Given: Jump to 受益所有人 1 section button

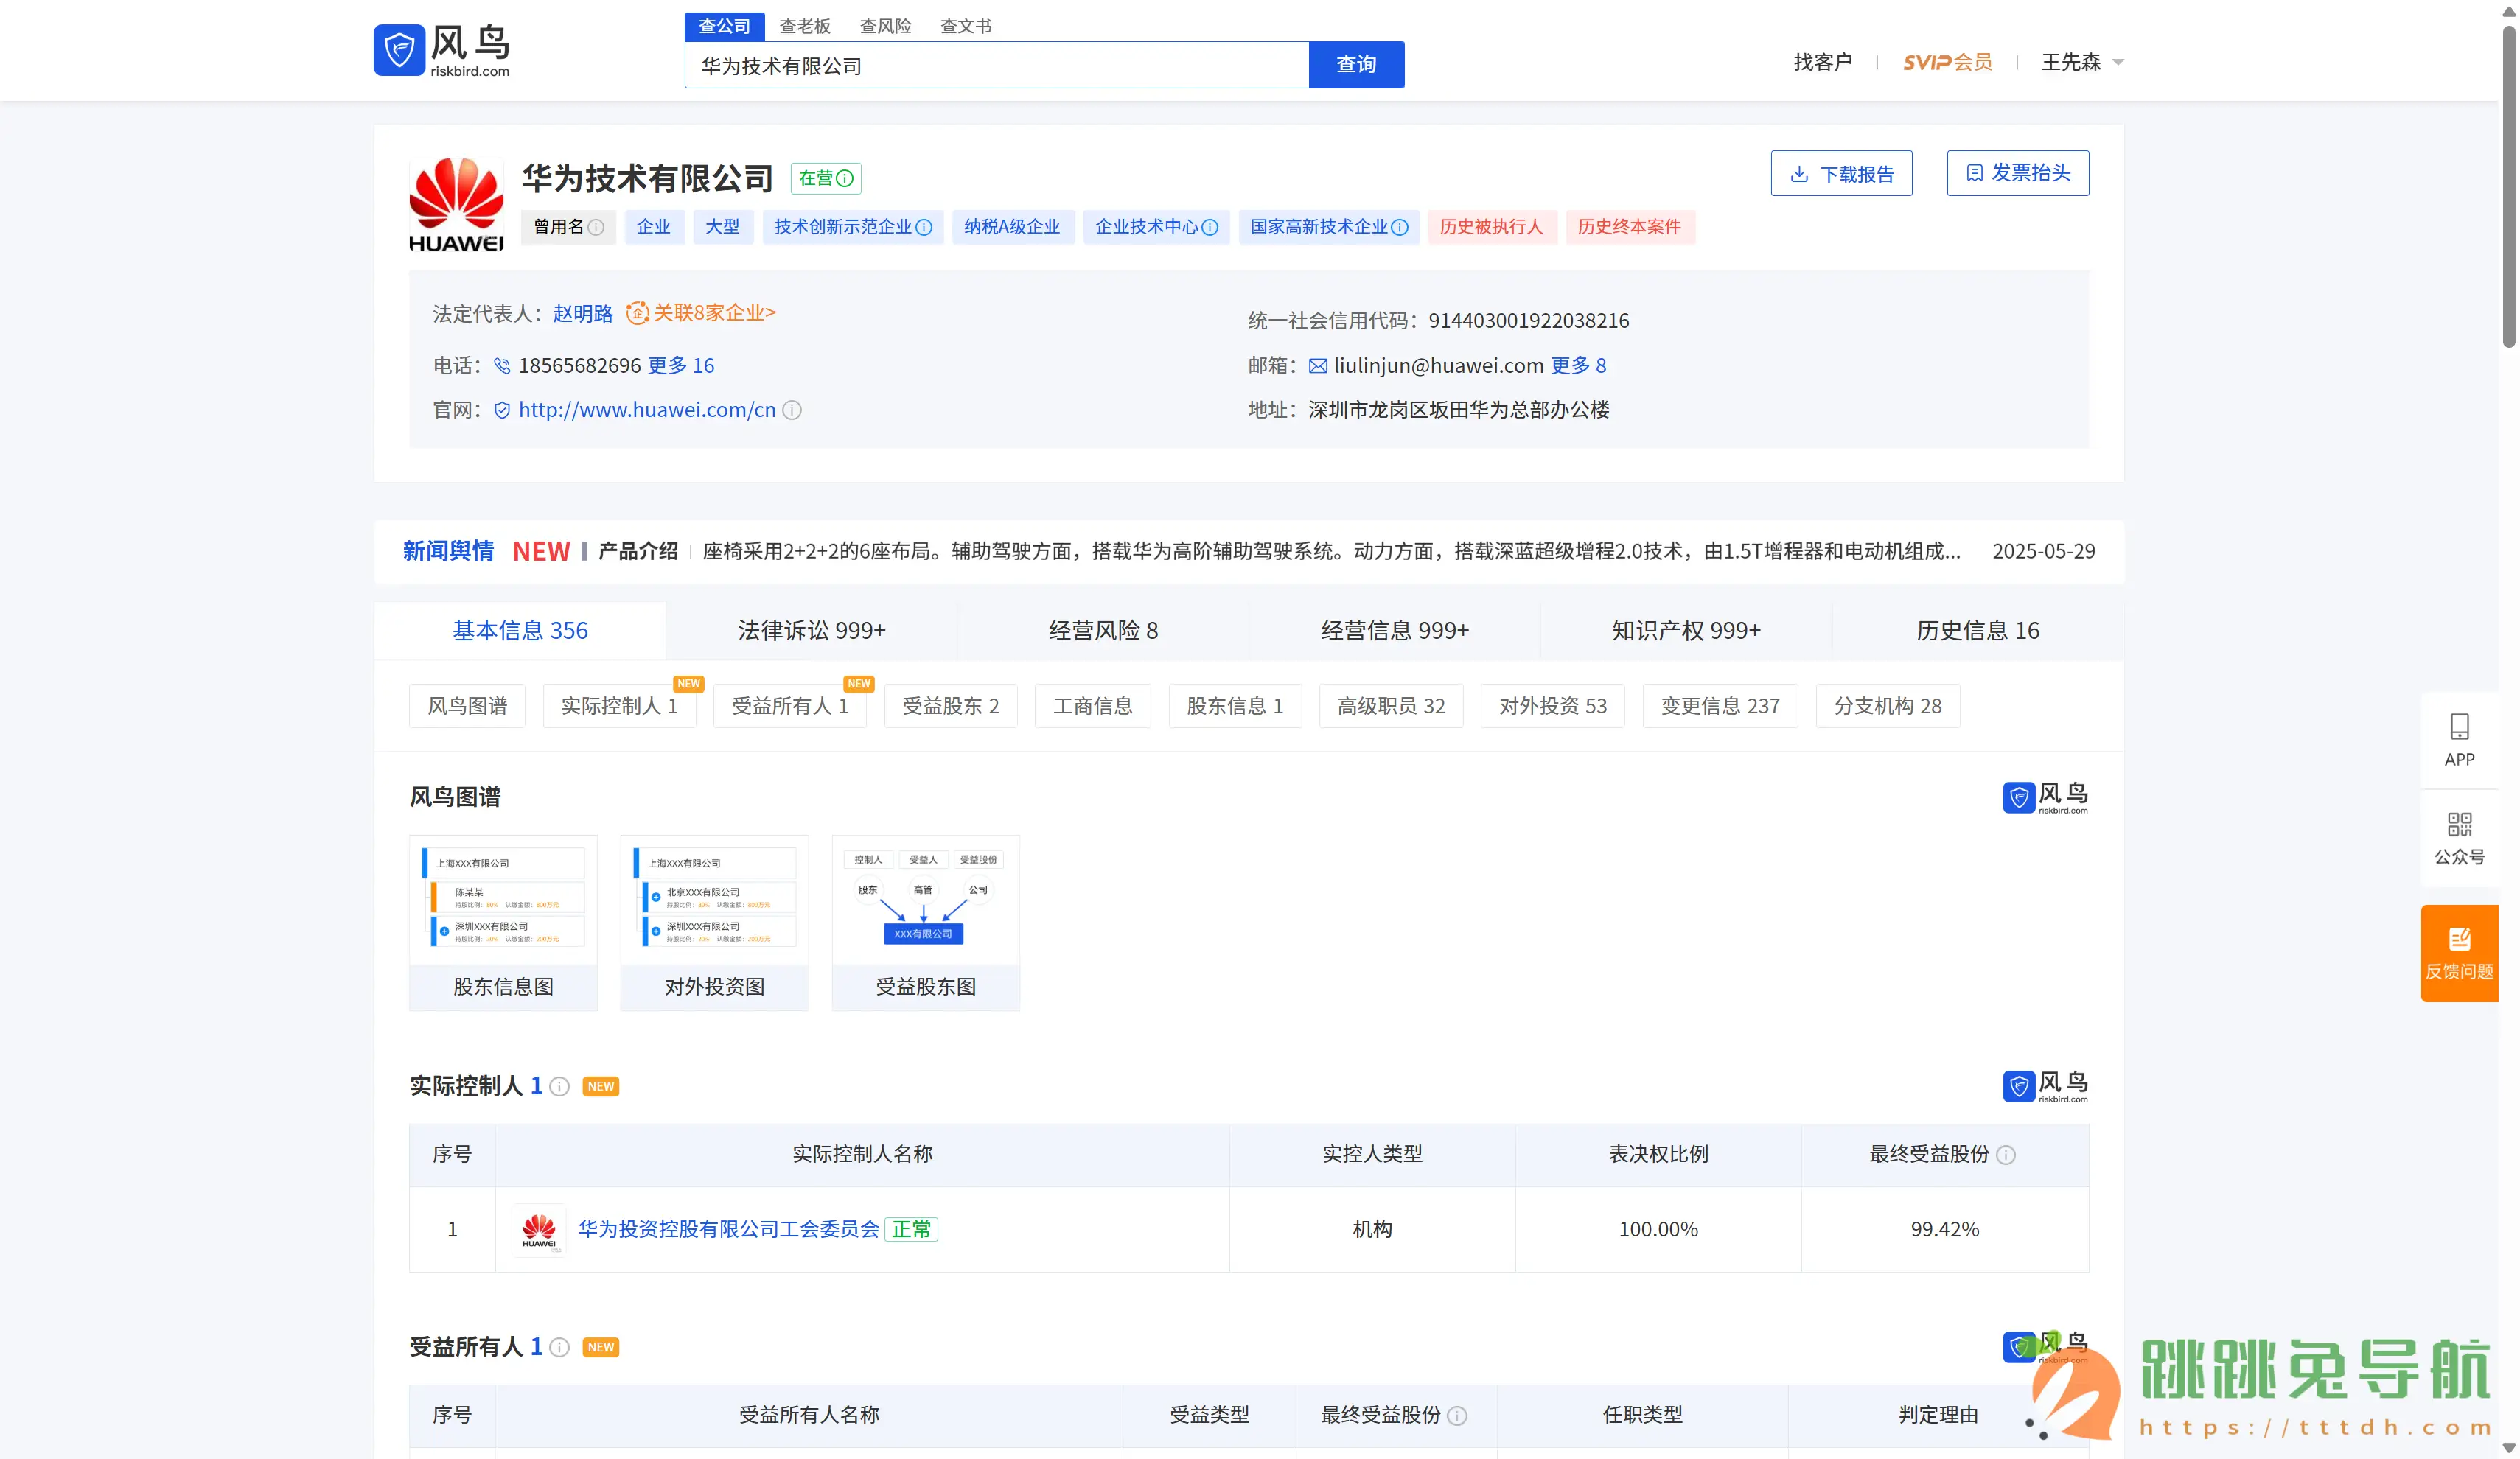Looking at the screenshot, I should pyautogui.click(x=790, y=707).
